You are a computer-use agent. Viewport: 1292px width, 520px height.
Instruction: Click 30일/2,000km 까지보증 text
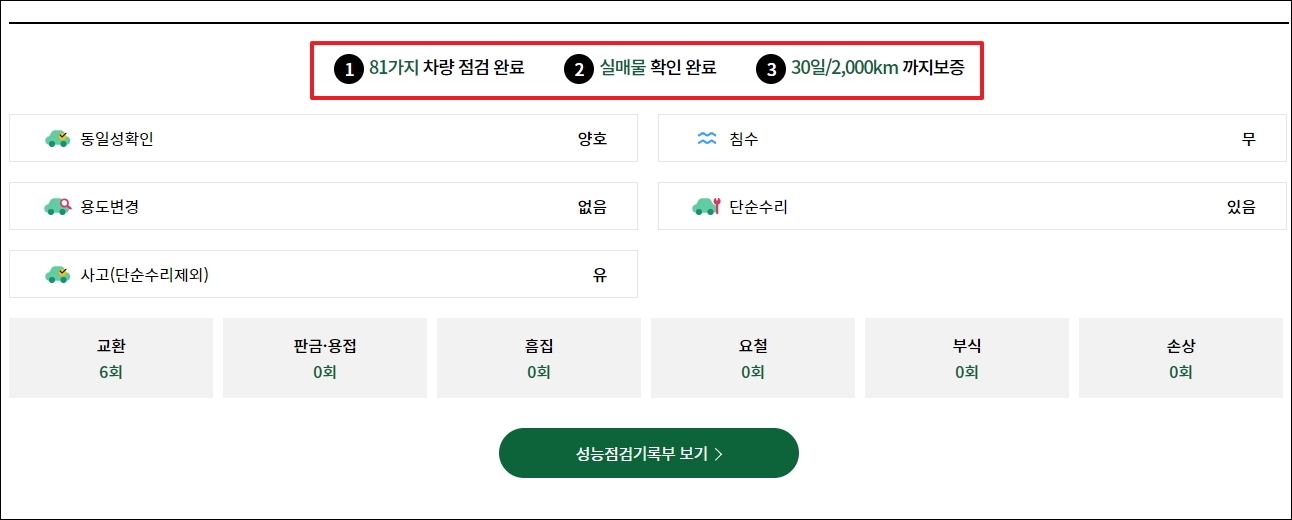[x=879, y=69]
